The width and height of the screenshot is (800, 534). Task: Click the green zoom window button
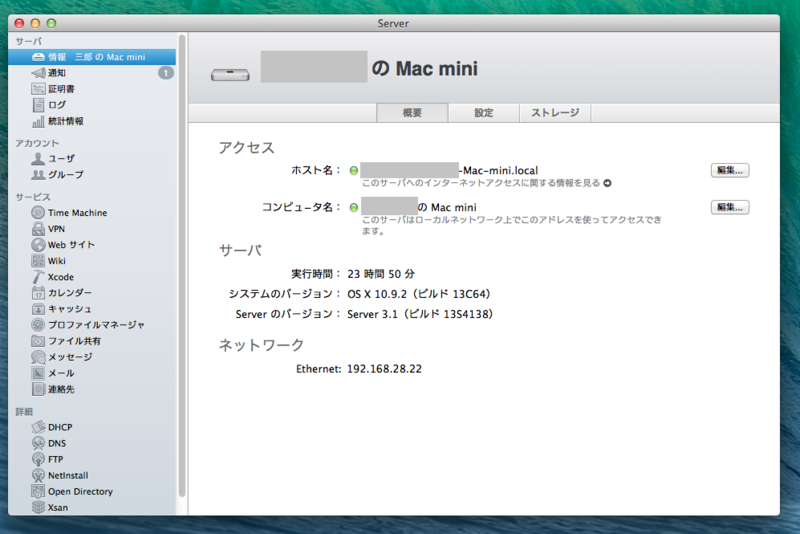[x=51, y=23]
